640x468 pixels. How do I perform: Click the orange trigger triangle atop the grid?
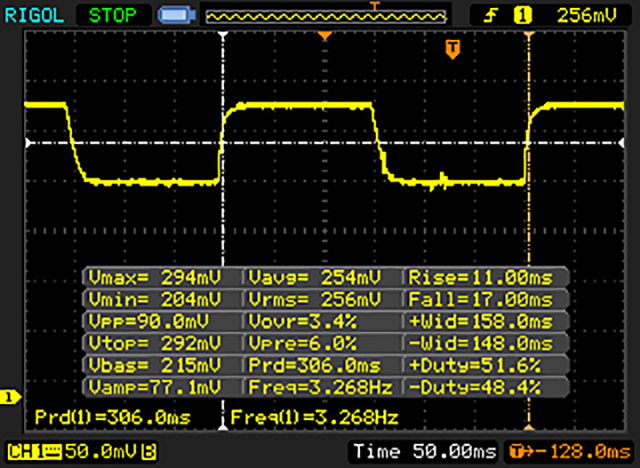(324, 36)
